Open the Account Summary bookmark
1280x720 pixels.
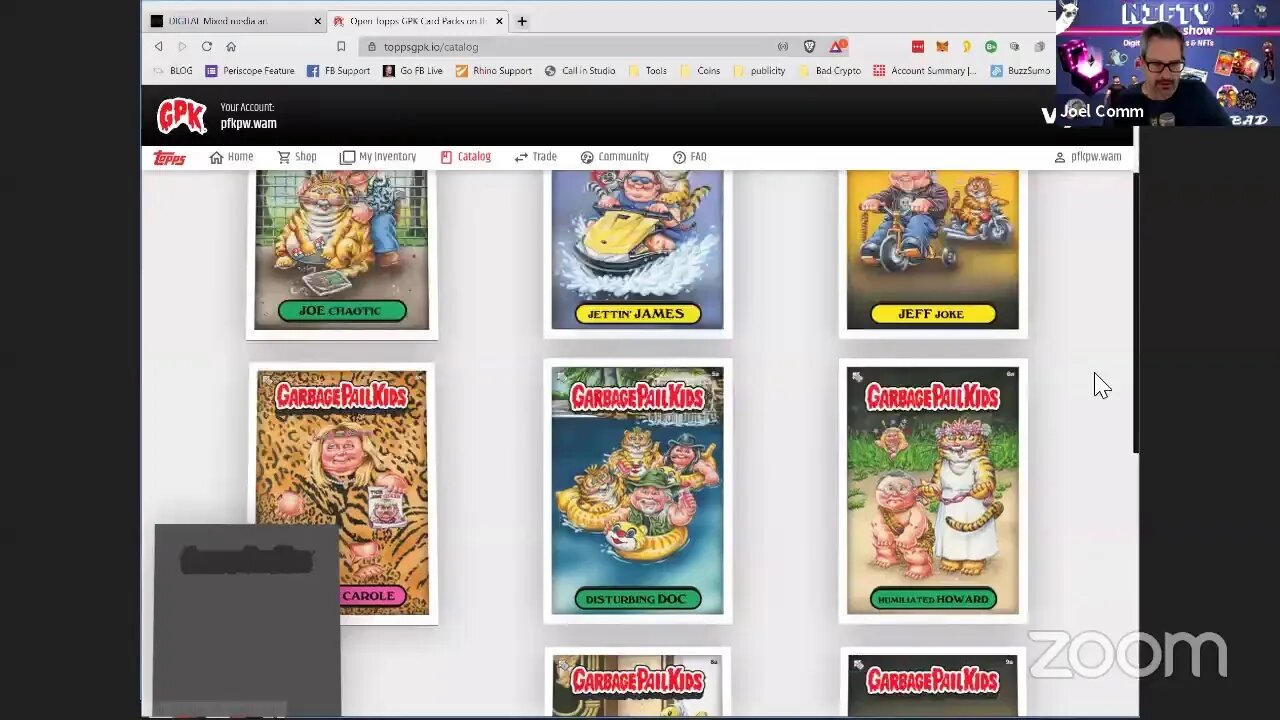coord(925,71)
